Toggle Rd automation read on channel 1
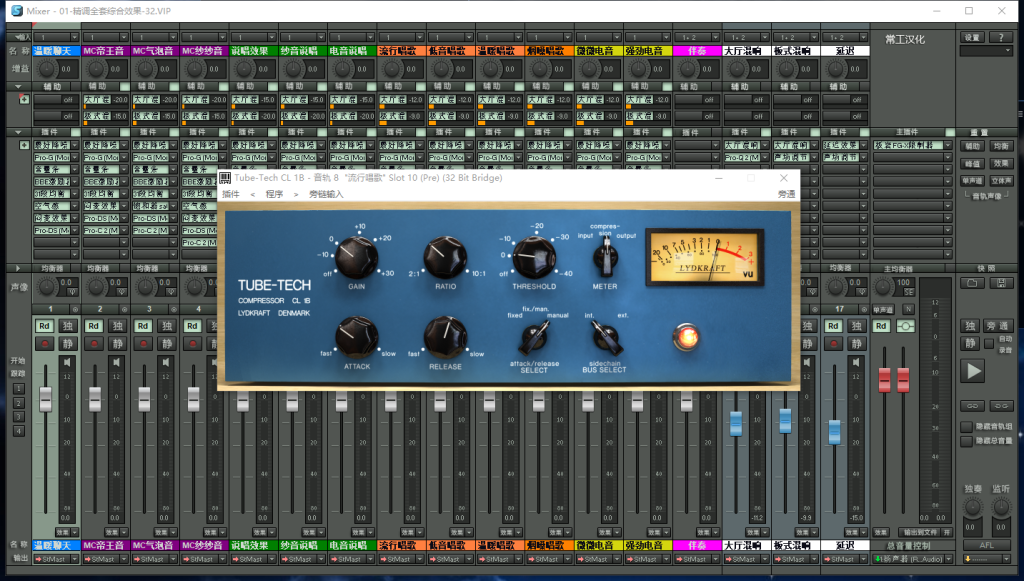The height and width of the screenshot is (581, 1024). tap(44, 326)
